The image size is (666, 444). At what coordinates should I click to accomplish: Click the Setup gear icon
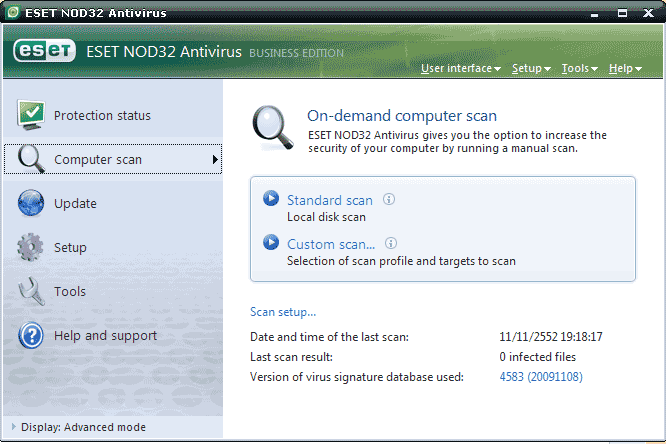point(32,247)
